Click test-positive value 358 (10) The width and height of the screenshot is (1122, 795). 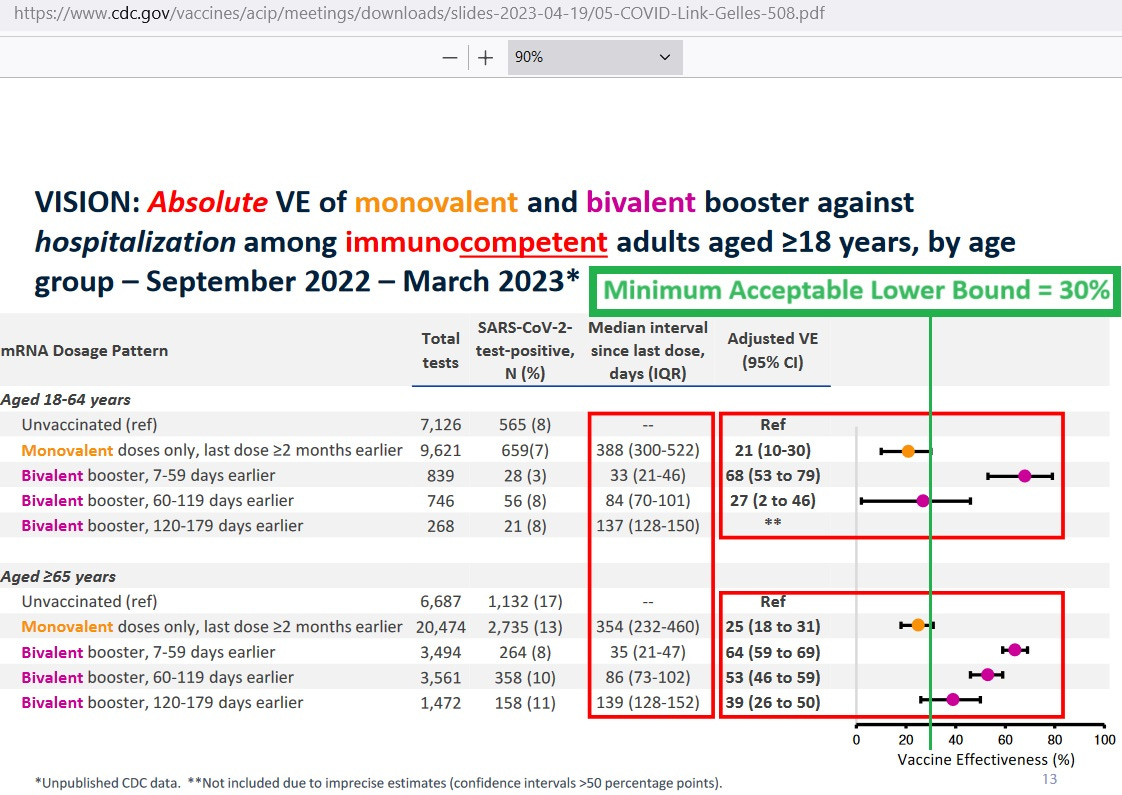[x=525, y=678]
